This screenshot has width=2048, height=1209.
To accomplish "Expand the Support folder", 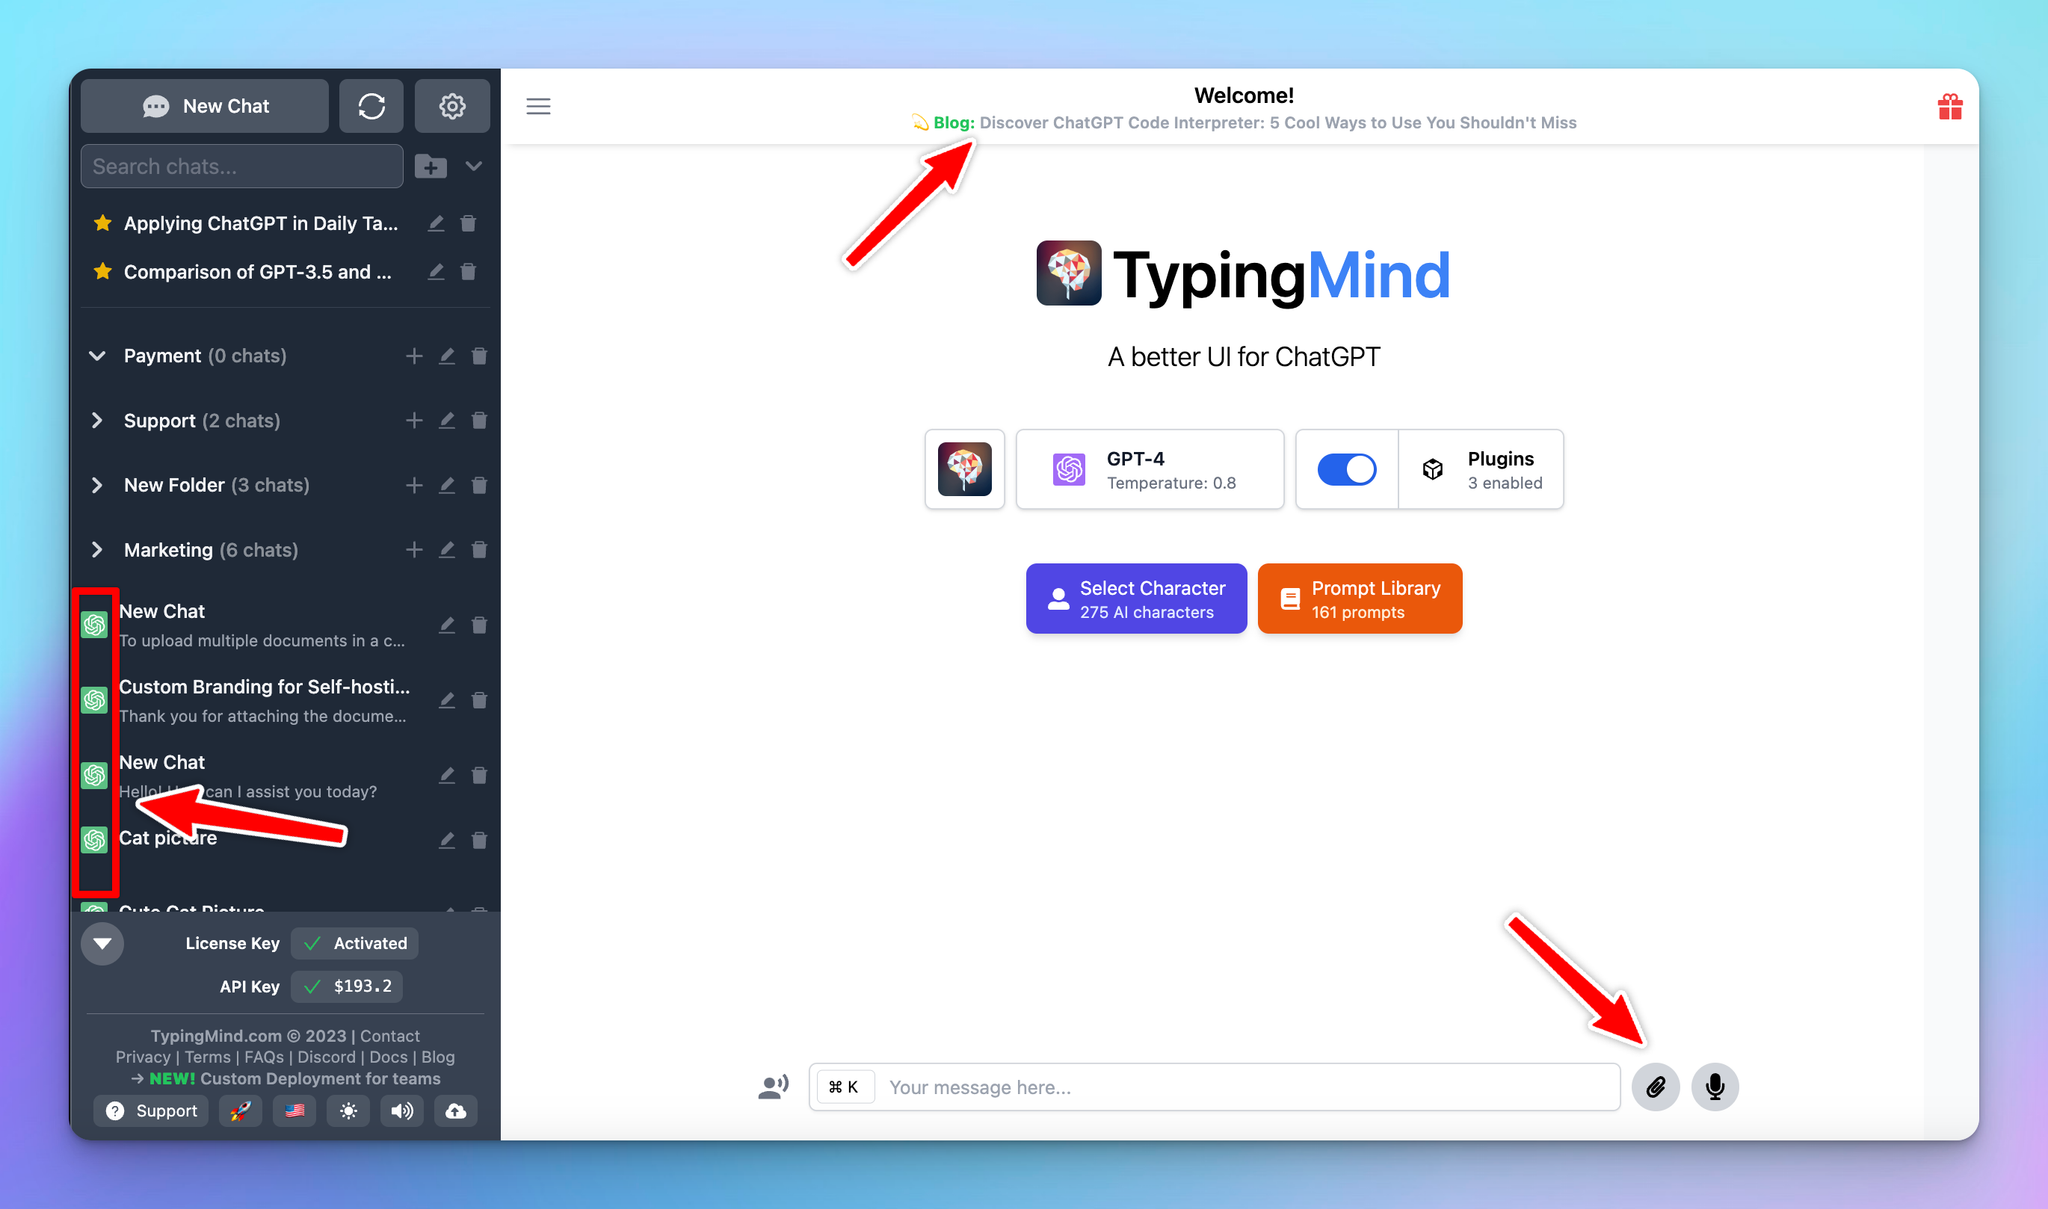I will click(x=96, y=420).
